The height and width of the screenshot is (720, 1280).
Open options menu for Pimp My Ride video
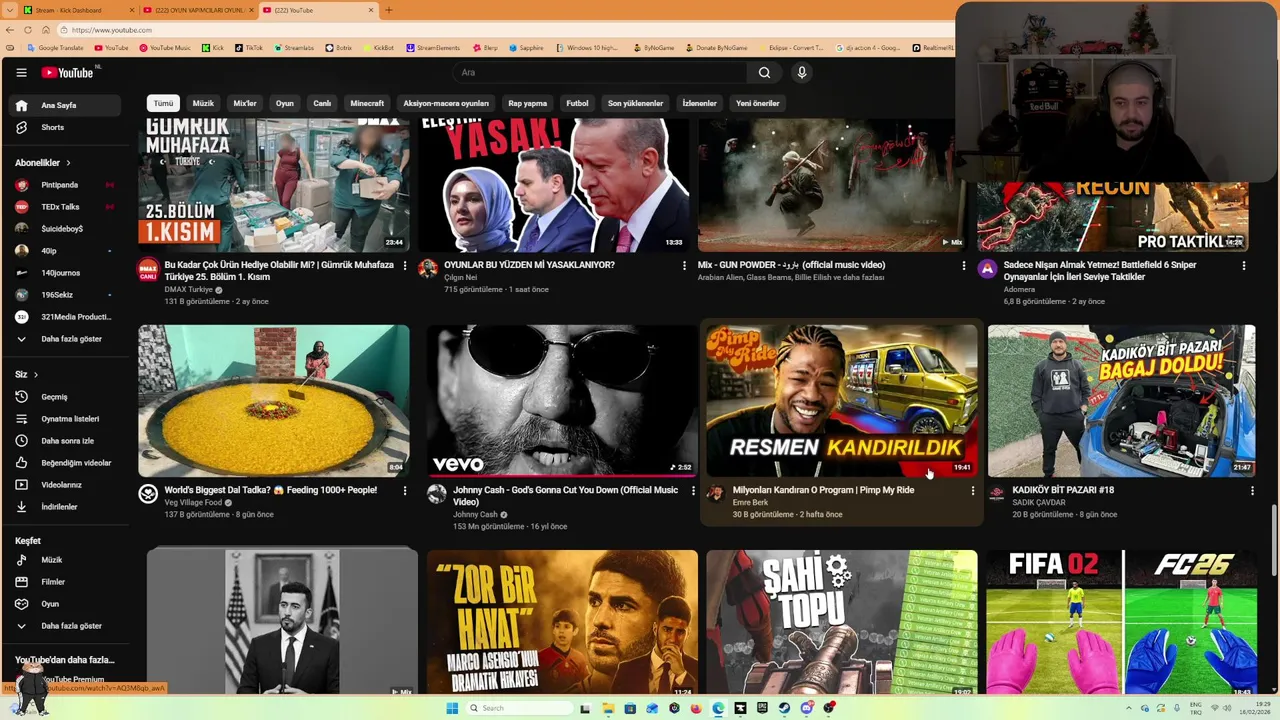tap(972, 490)
